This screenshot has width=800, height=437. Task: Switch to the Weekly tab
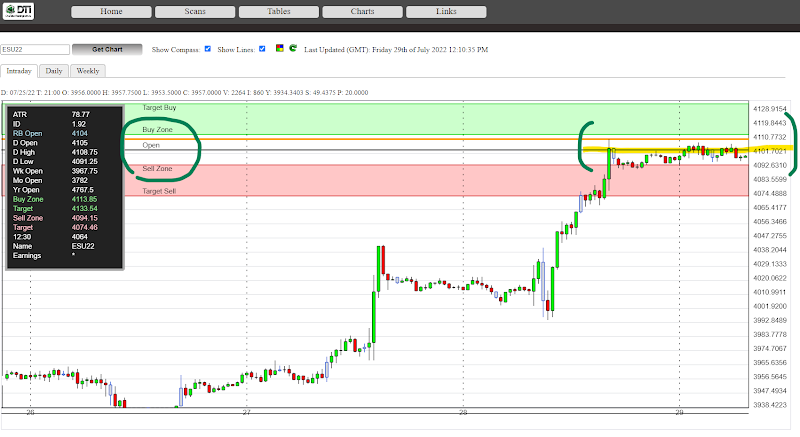click(x=88, y=72)
